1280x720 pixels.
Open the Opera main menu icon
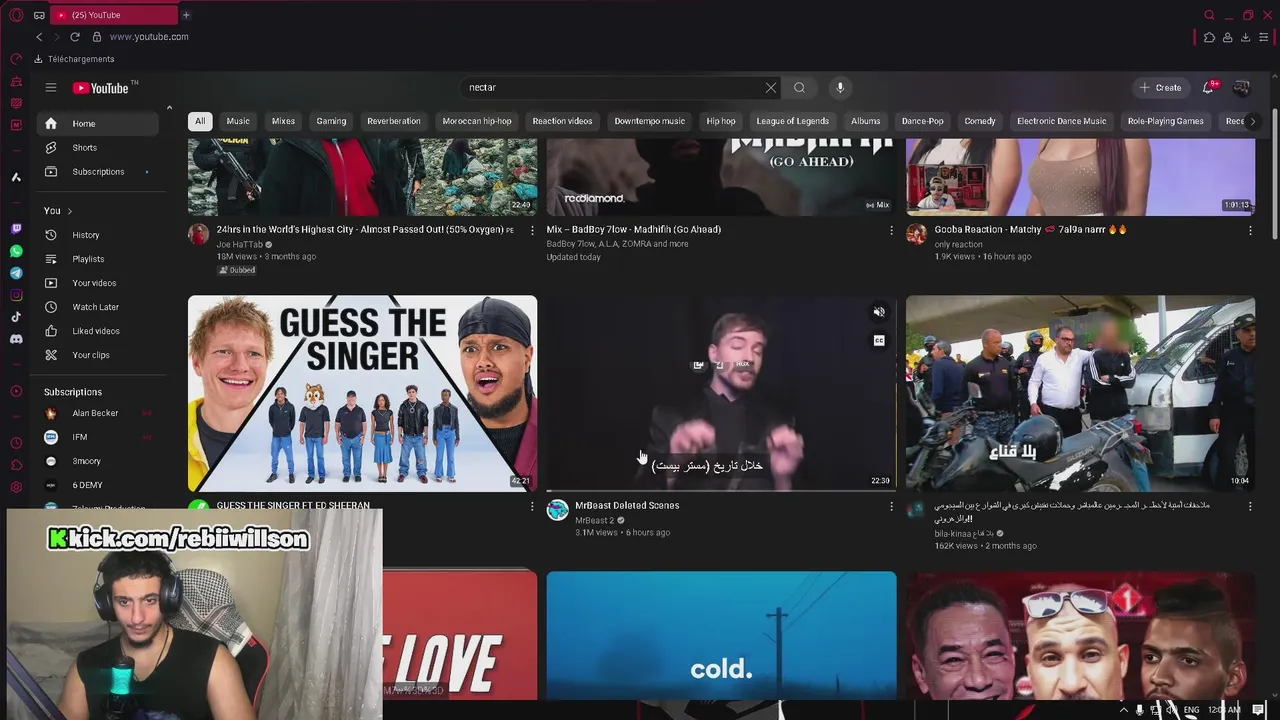click(x=16, y=15)
